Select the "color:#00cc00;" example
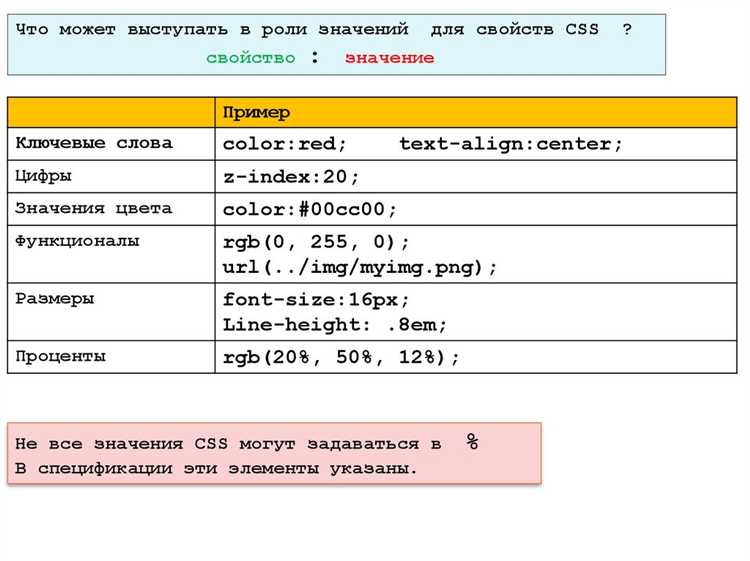750x561 pixels. point(310,210)
